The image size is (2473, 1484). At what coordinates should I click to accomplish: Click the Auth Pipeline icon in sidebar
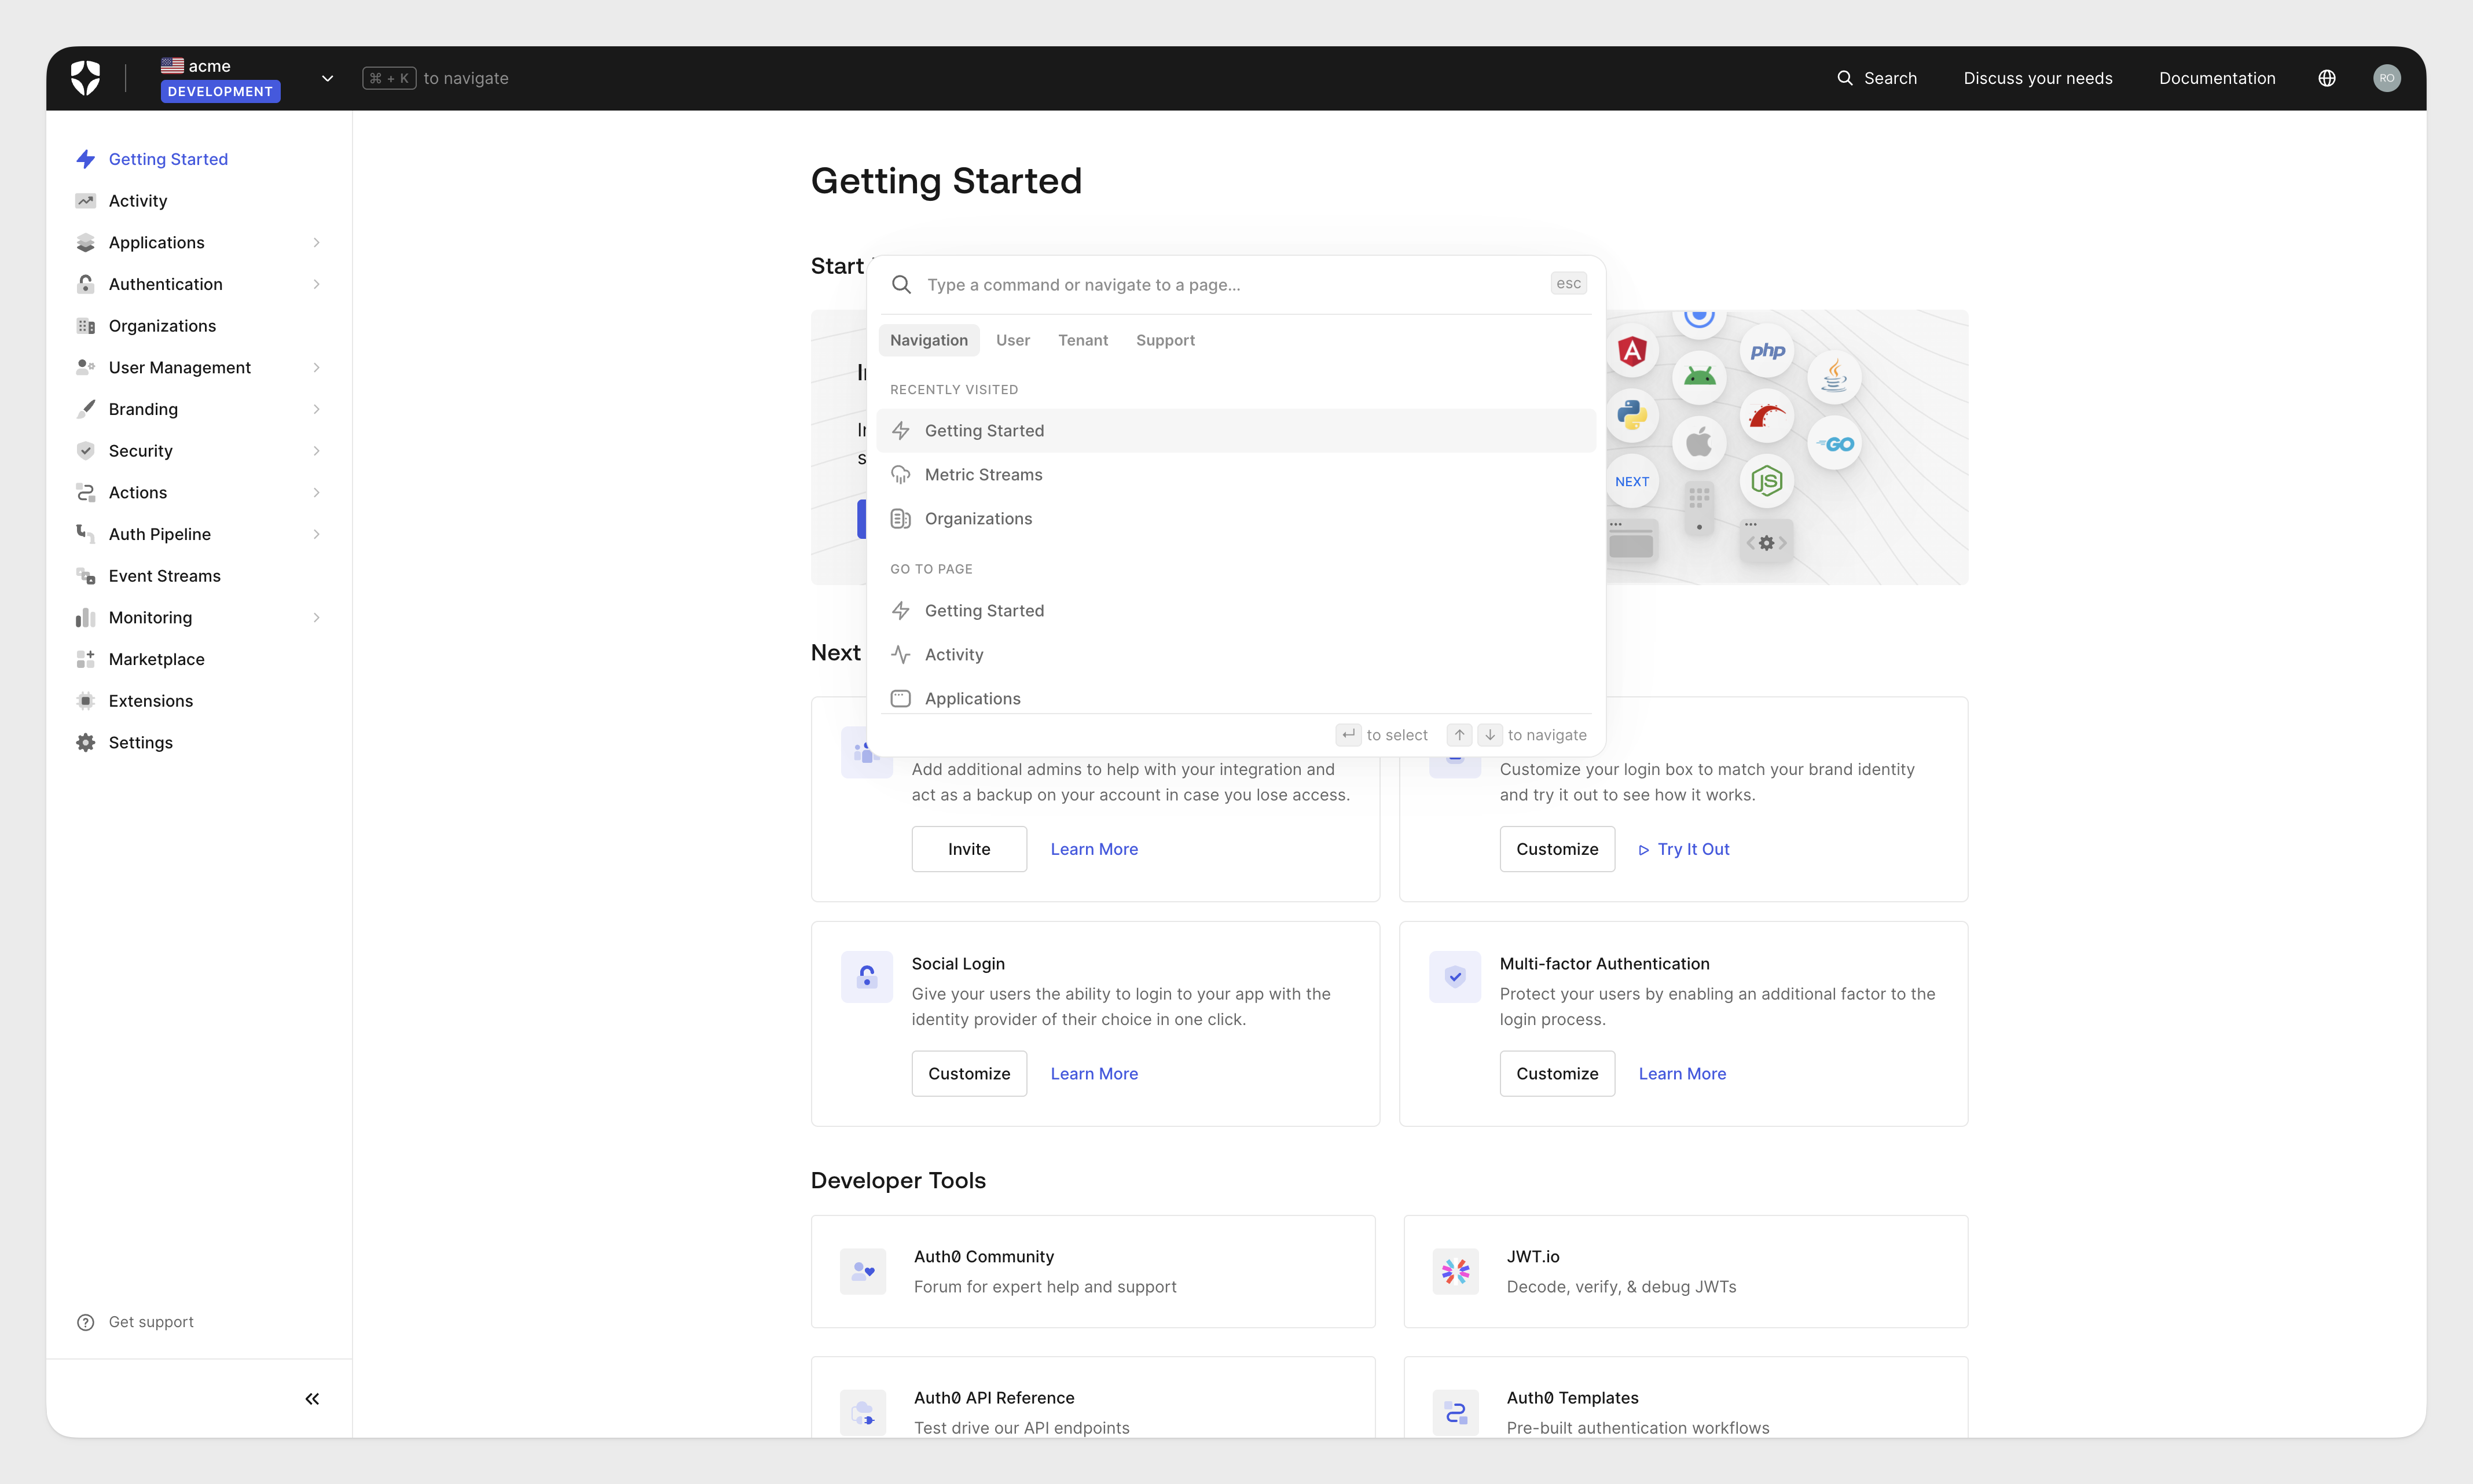pyautogui.click(x=86, y=534)
